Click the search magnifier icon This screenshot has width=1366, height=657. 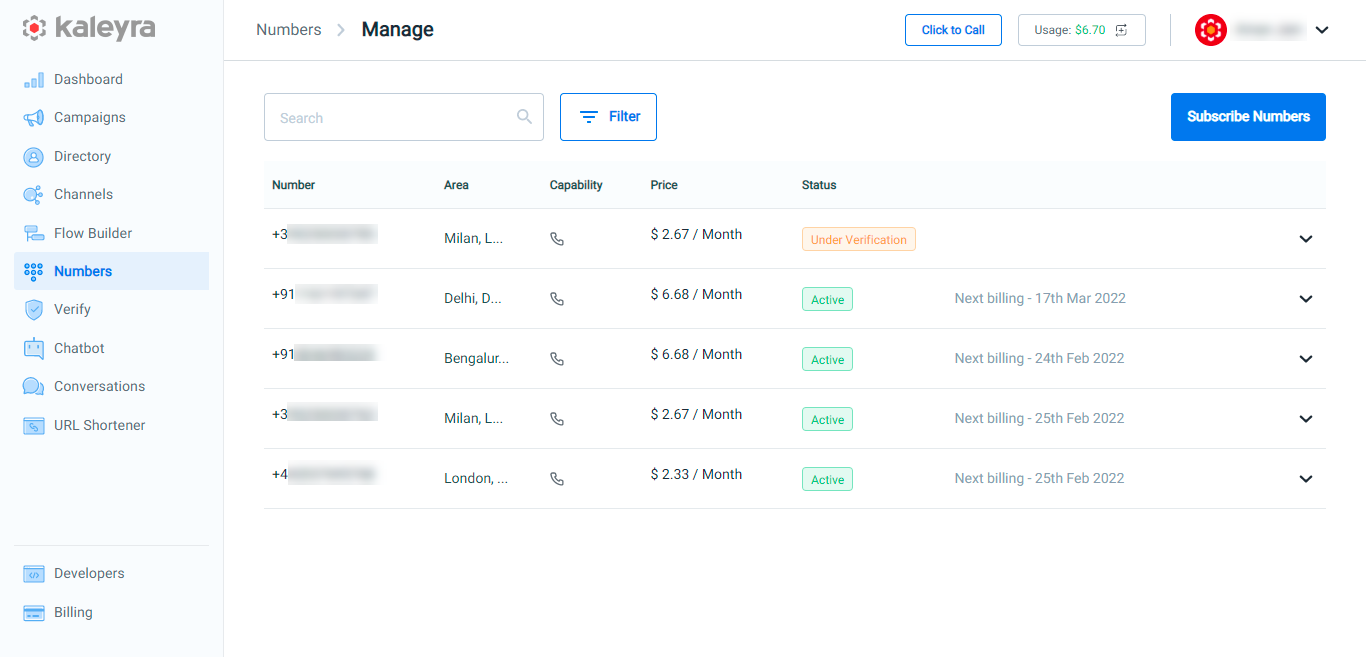click(x=524, y=117)
